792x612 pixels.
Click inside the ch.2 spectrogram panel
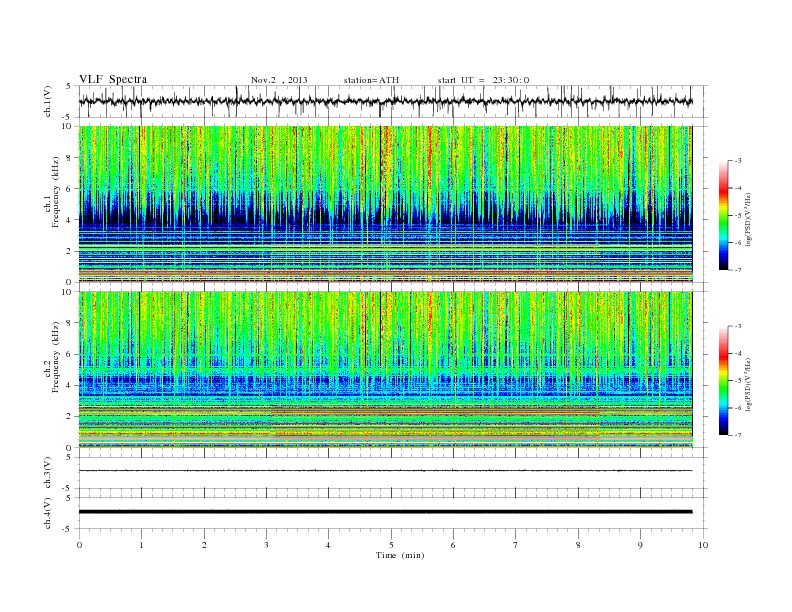click(385, 370)
